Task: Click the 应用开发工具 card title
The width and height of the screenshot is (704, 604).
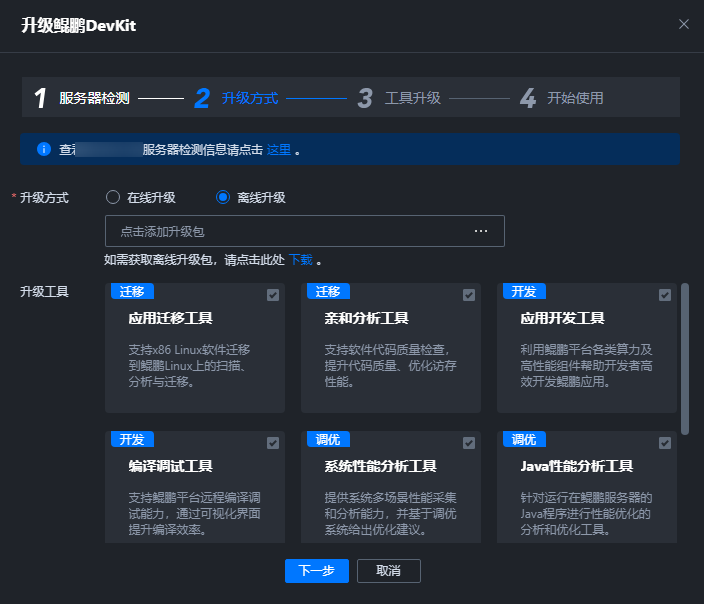Action: click(x=563, y=318)
